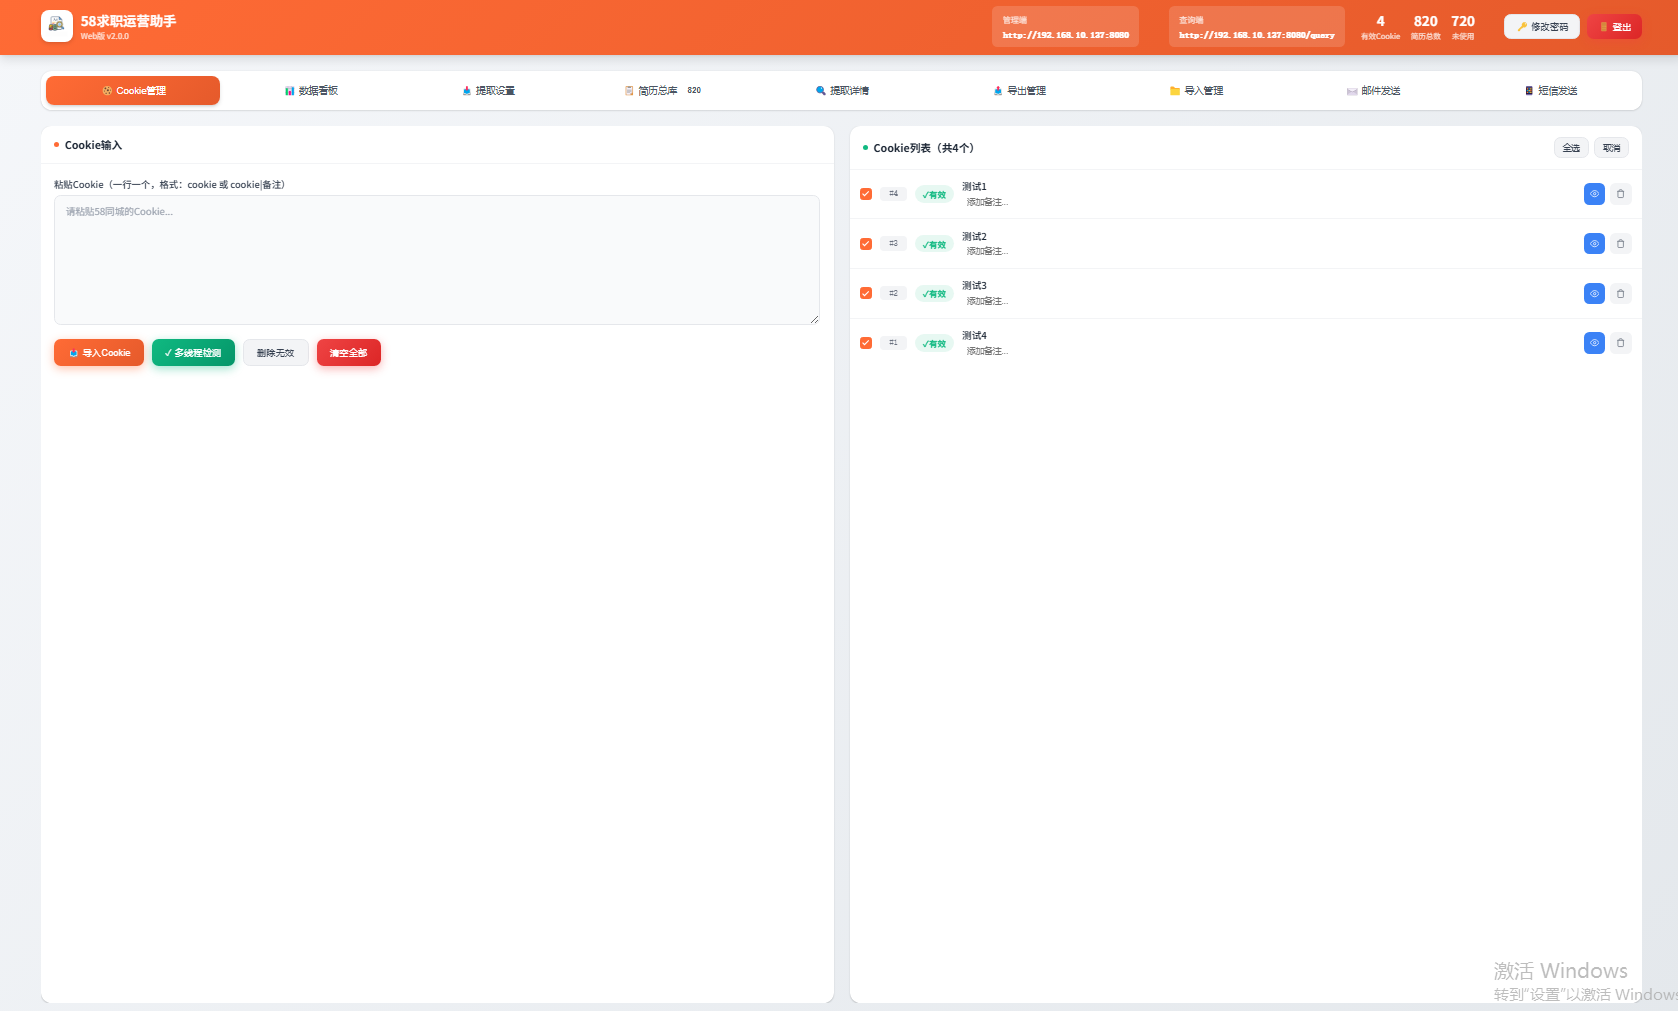Click the 58求职运营助手 logo icon
The height and width of the screenshot is (1011, 1678).
point(56,26)
